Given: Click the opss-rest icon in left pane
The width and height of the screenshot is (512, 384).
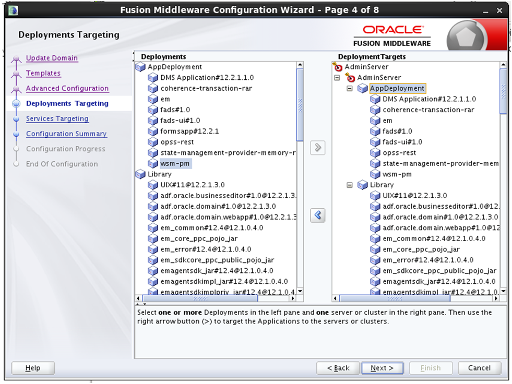Looking at the screenshot, I should (x=153, y=142).
